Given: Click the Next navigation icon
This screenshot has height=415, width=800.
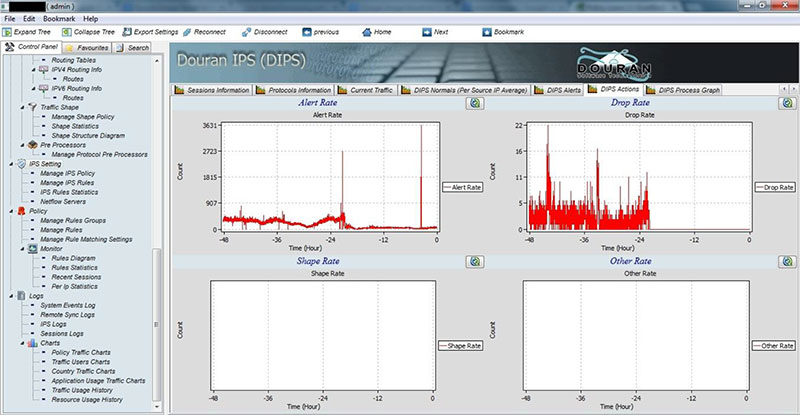Looking at the screenshot, I should (x=427, y=32).
